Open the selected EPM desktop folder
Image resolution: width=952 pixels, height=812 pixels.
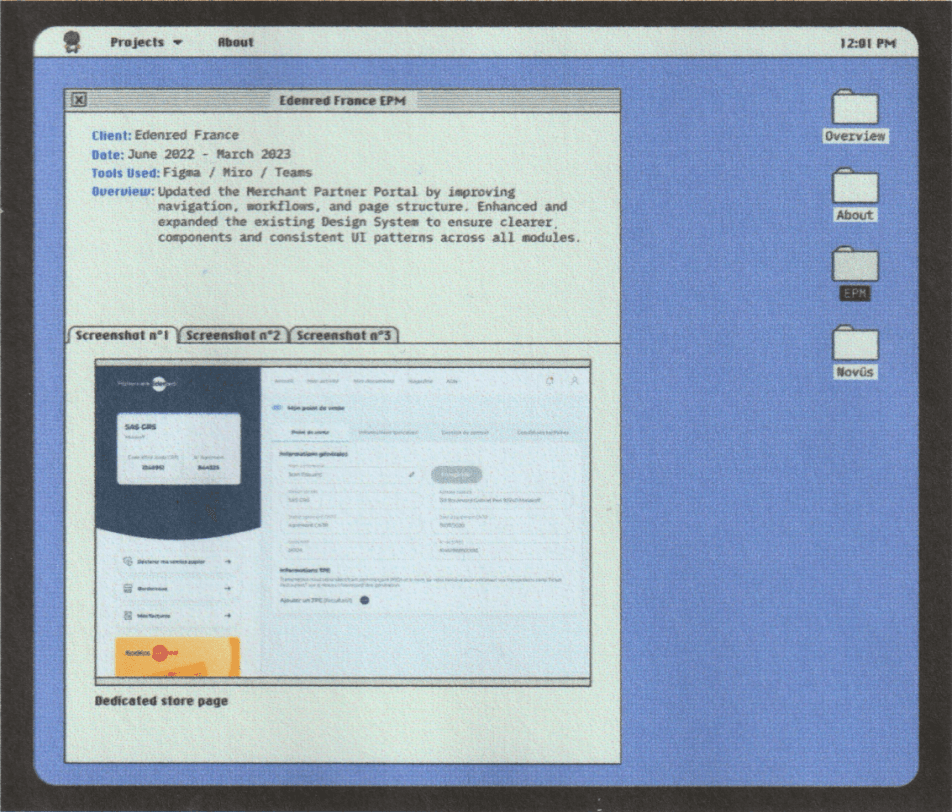coord(855,273)
